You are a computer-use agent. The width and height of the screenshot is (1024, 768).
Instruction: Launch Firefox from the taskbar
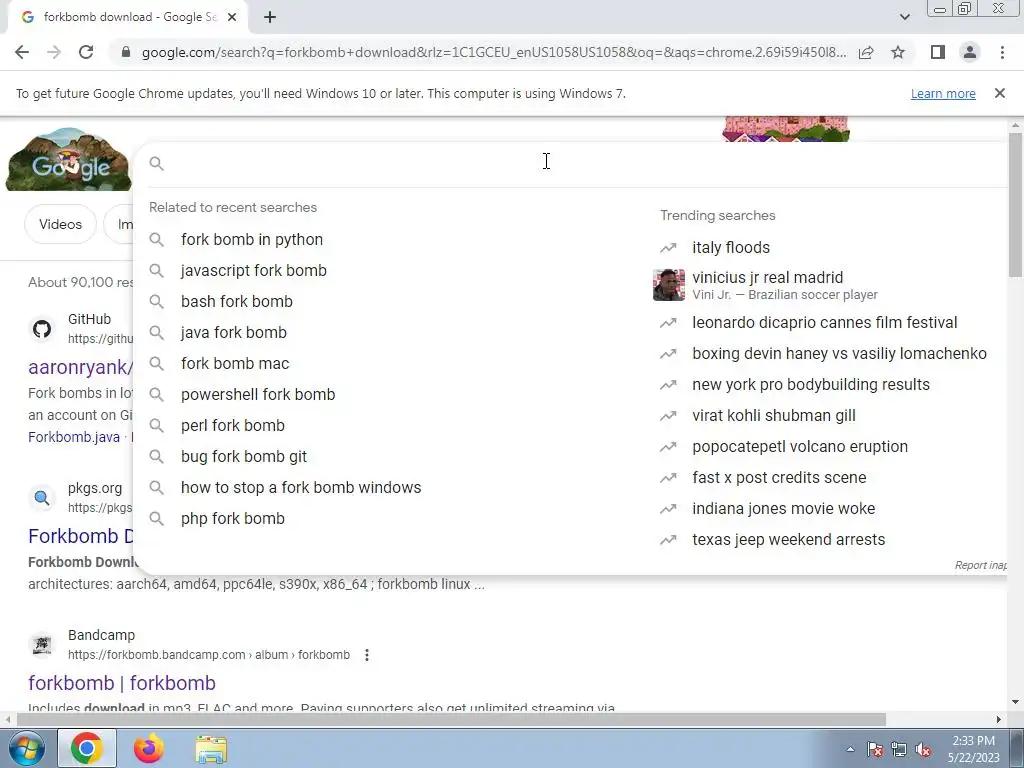149,748
